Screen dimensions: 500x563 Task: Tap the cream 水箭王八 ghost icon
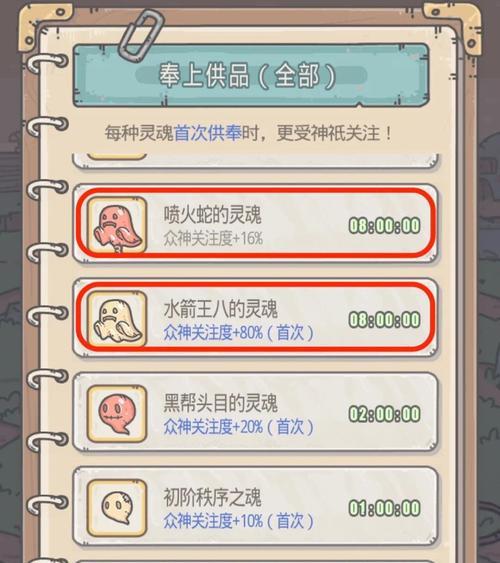[x=117, y=319]
